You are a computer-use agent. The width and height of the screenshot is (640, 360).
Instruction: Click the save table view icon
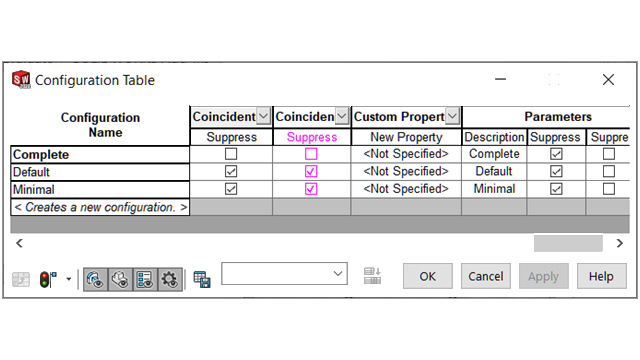202,279
